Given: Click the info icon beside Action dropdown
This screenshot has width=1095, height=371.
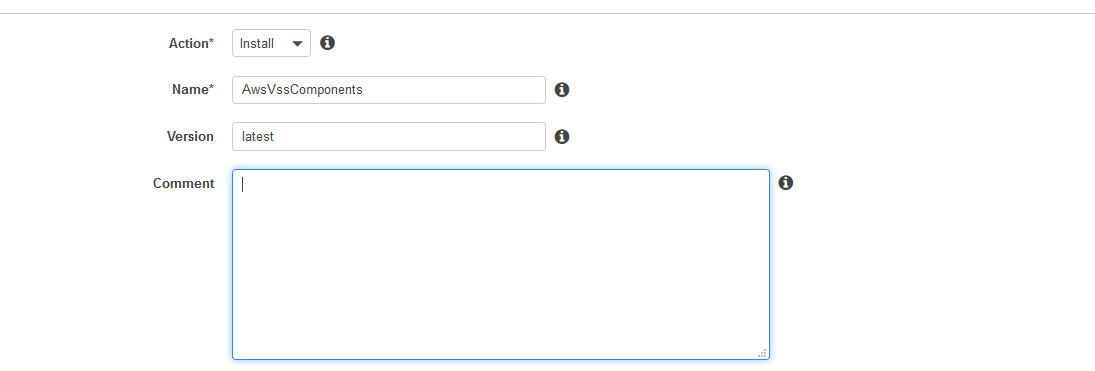Looking at the screenshot, I should pyautogui.click(x=328, y=43).
